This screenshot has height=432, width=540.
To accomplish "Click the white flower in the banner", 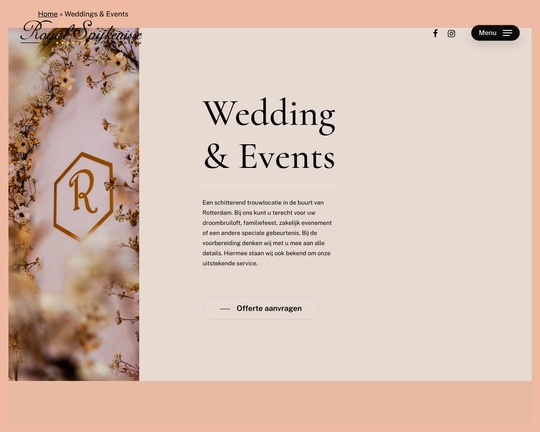I will tap(66, 80).
